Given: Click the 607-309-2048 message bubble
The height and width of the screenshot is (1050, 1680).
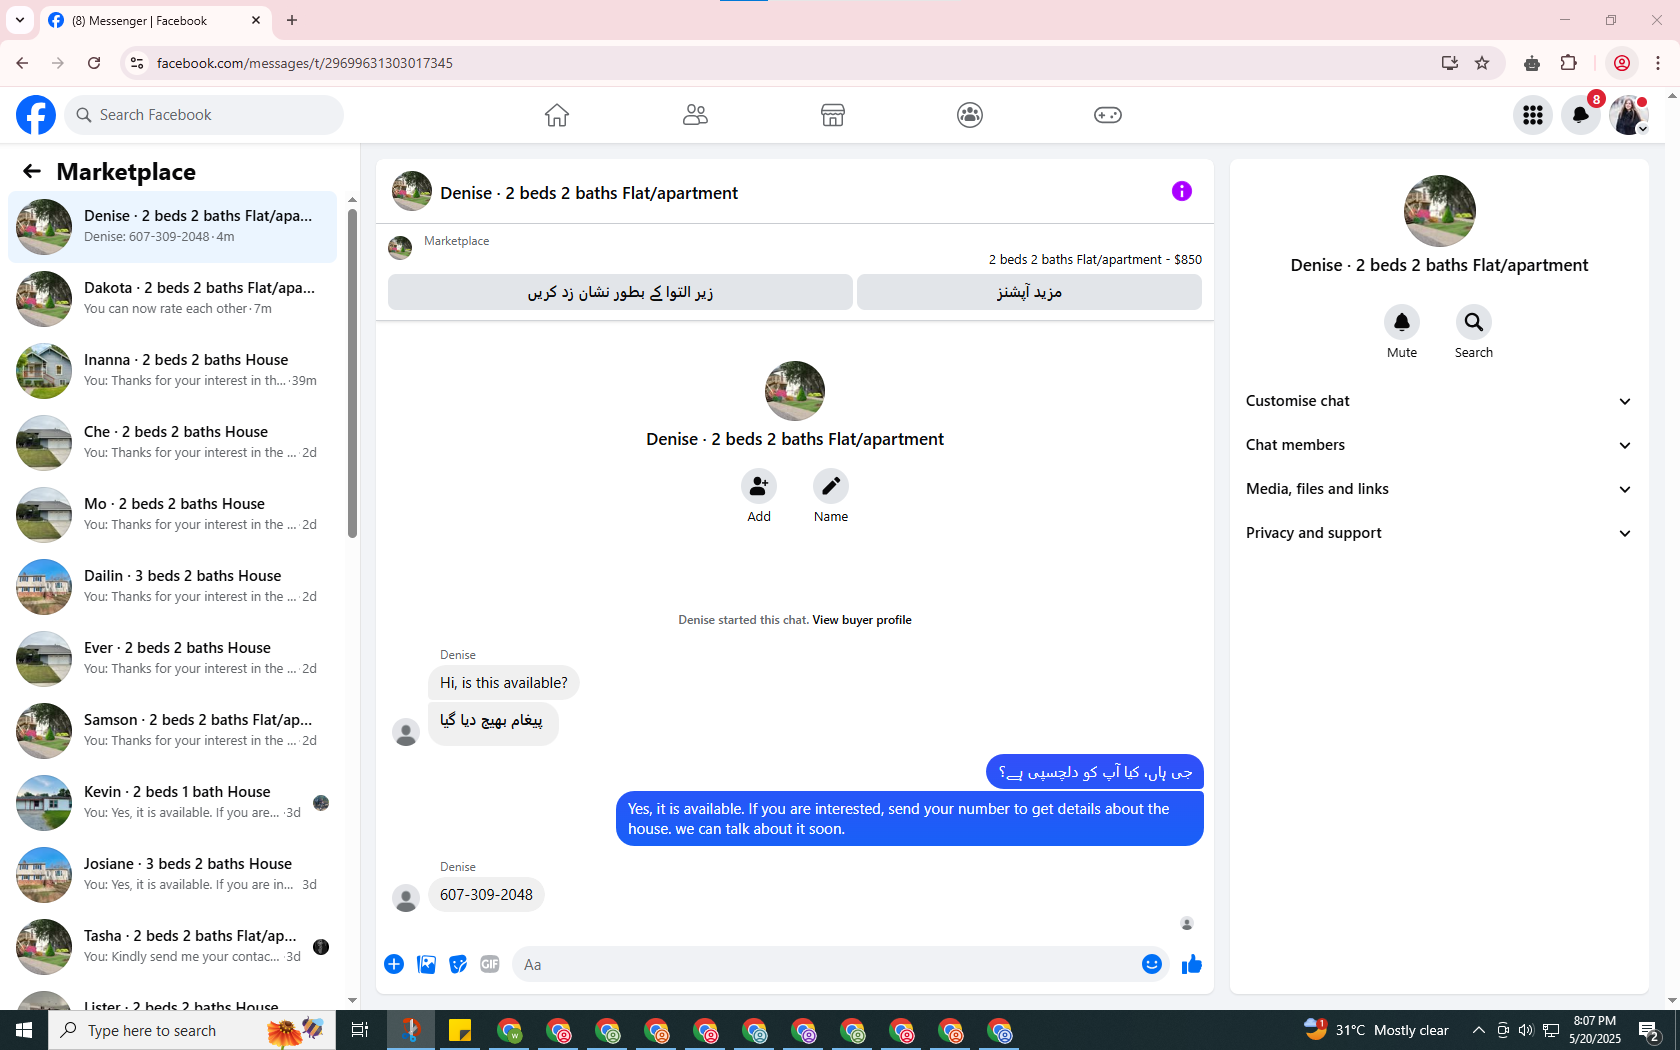Looking at the screenshot, I should (486, 895).
